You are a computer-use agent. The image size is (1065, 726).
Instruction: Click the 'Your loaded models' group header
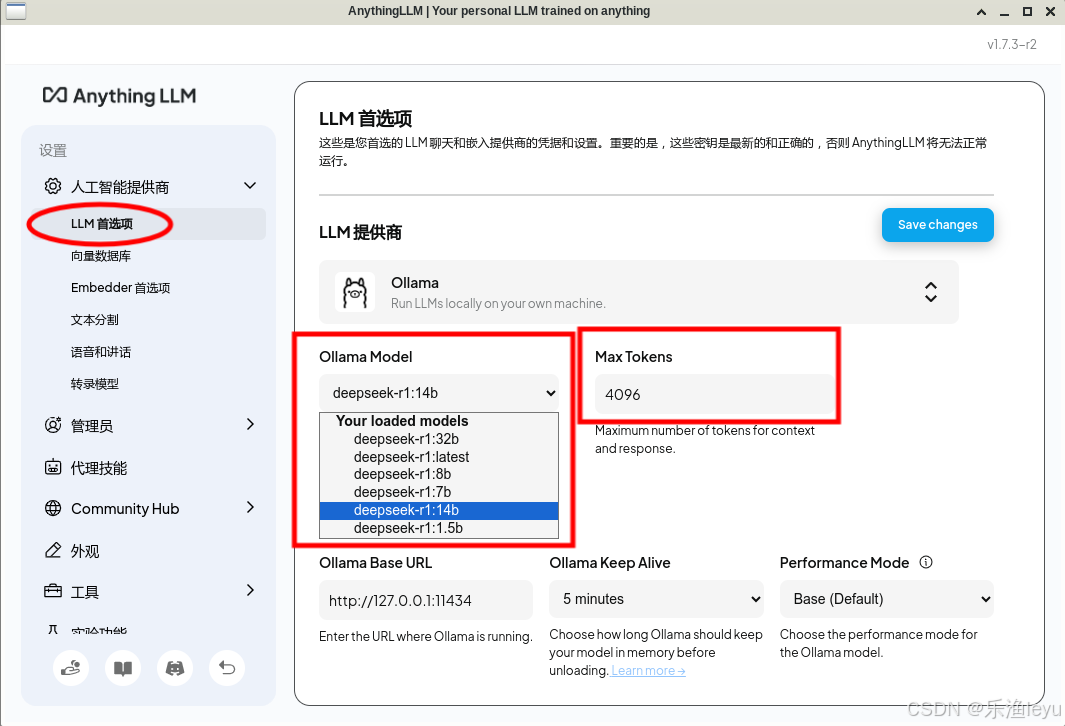coord(402,421)
